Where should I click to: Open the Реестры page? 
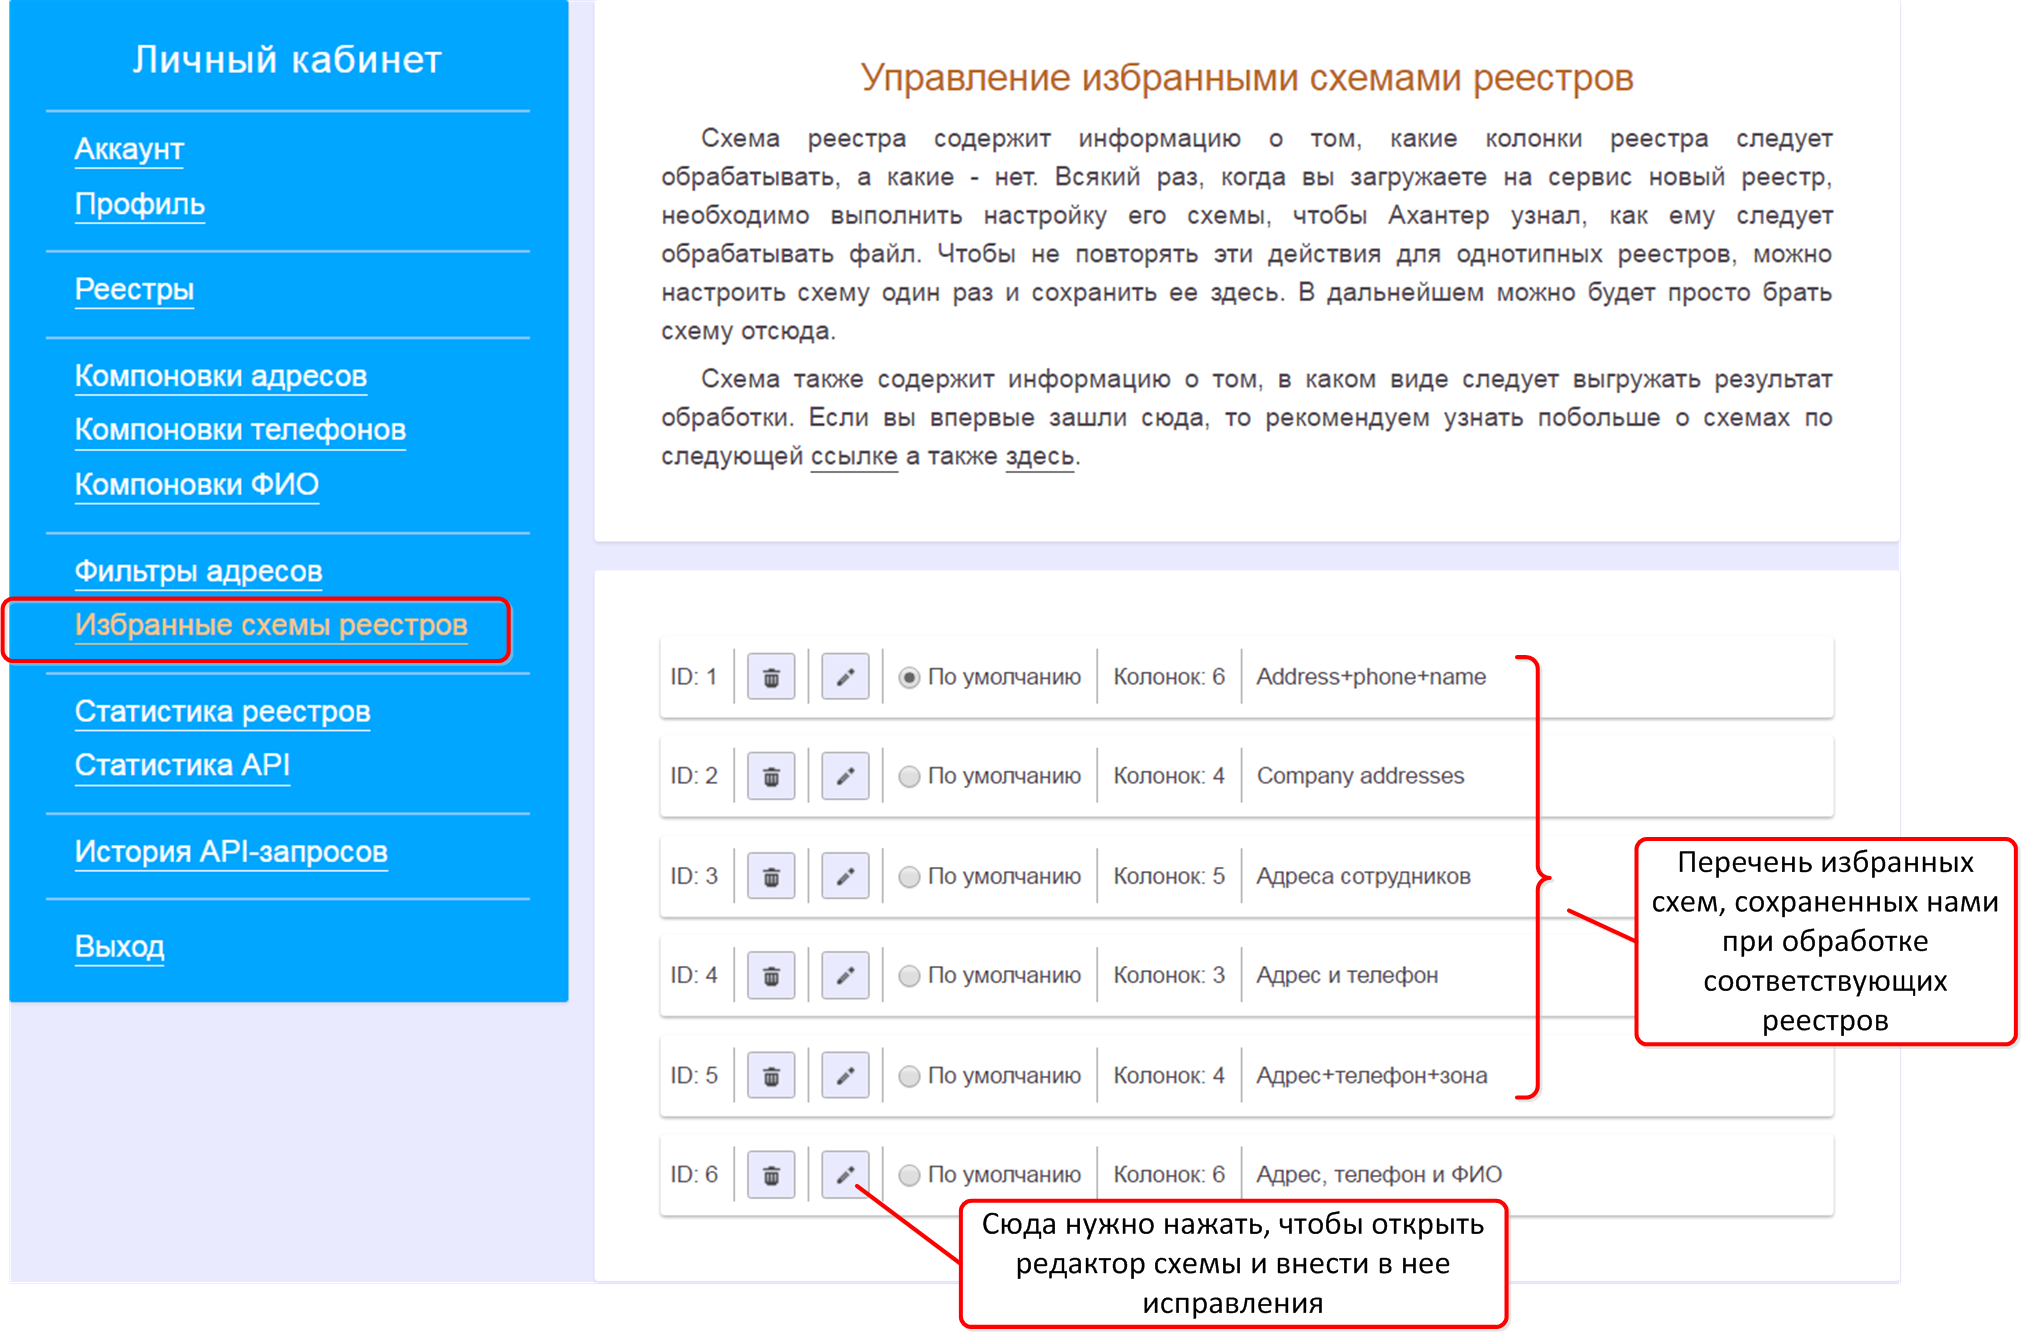[x=134, y=289]
